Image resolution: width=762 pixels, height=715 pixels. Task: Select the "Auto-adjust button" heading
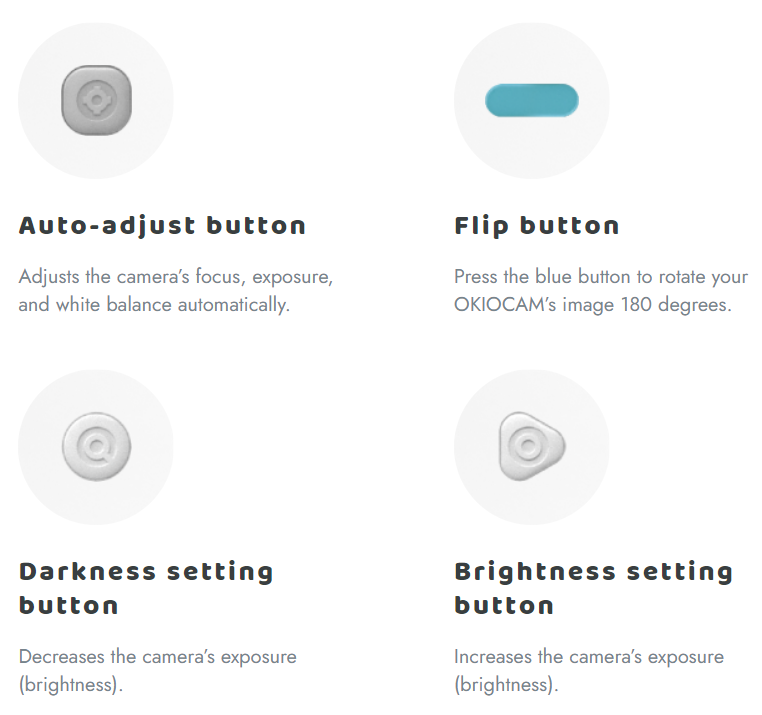tap(162, 226)
